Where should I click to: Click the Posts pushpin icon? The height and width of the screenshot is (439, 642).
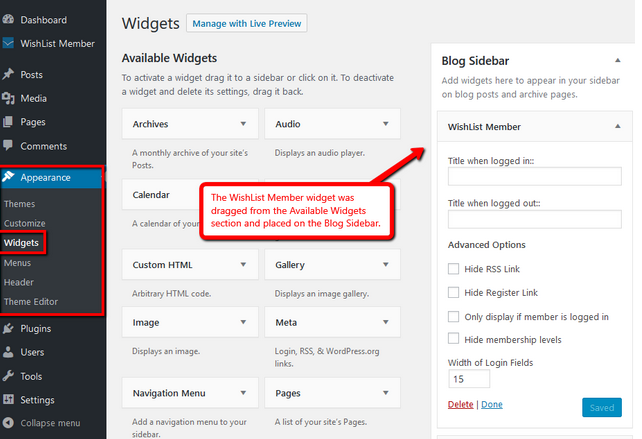(x=8, y=74)
